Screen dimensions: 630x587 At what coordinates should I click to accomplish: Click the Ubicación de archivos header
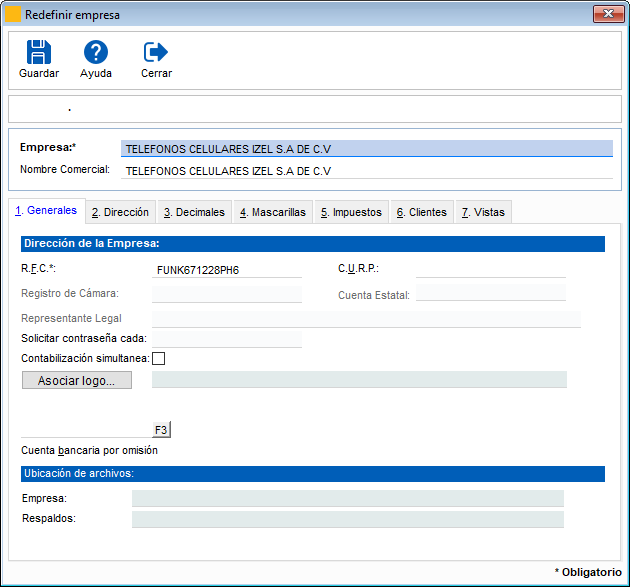click(x=313, y=474)
